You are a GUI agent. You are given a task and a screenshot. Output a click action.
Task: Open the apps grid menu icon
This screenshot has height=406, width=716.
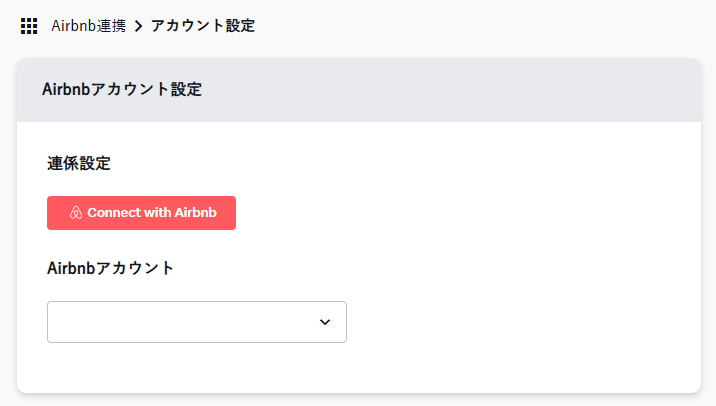pos(29,26)
